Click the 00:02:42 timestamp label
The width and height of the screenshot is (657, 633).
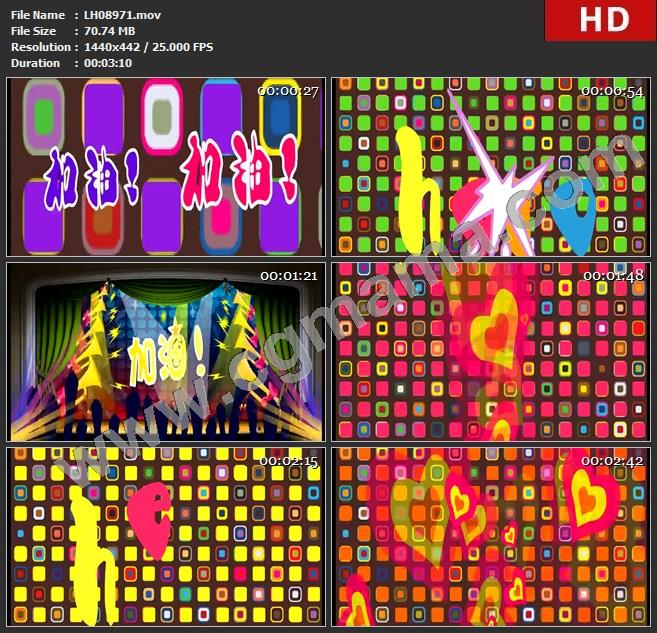pyautogui.click(x=612, y=460)
